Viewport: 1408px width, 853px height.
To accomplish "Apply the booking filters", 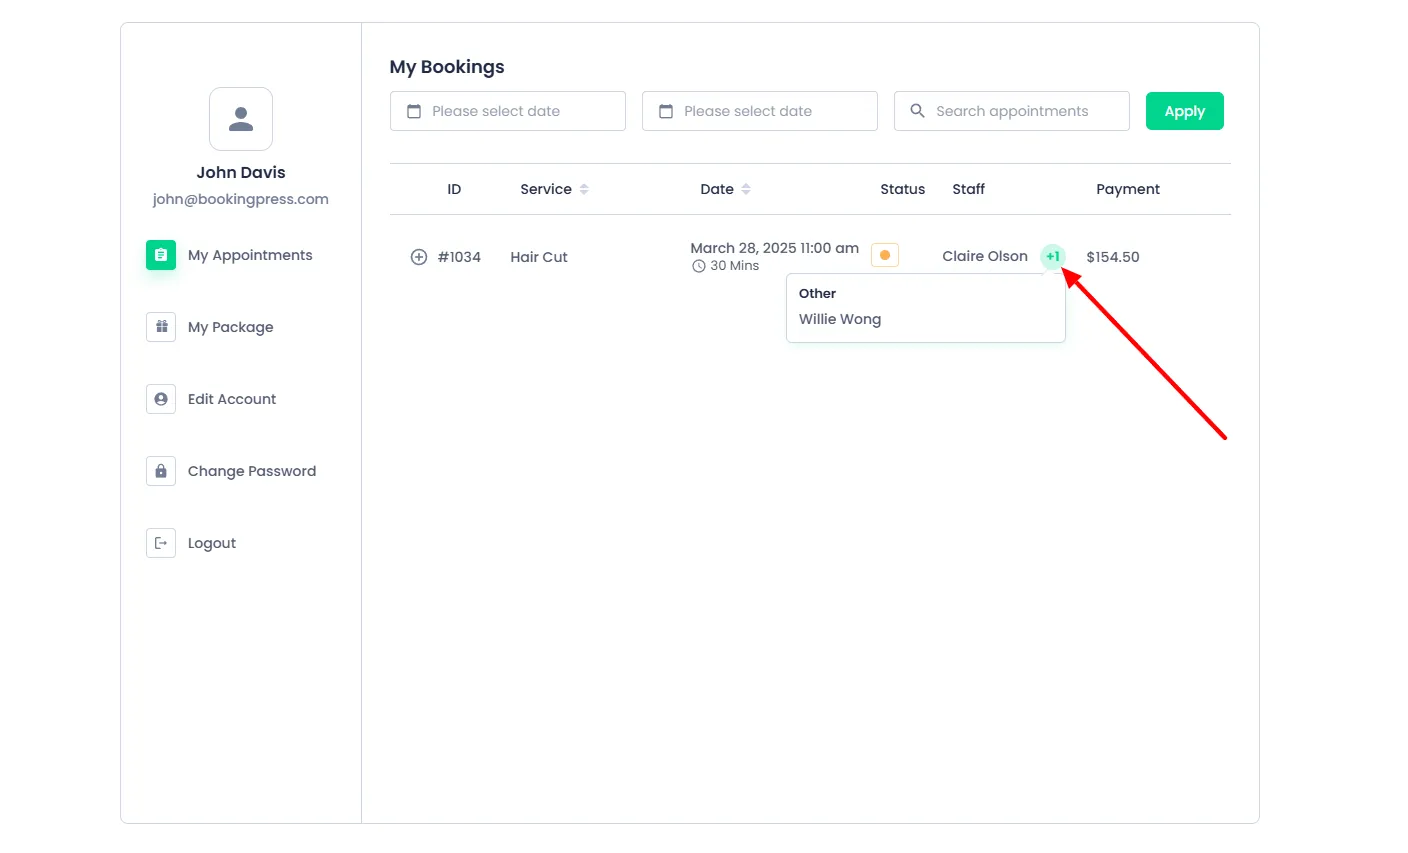I will pos(1185,111).
